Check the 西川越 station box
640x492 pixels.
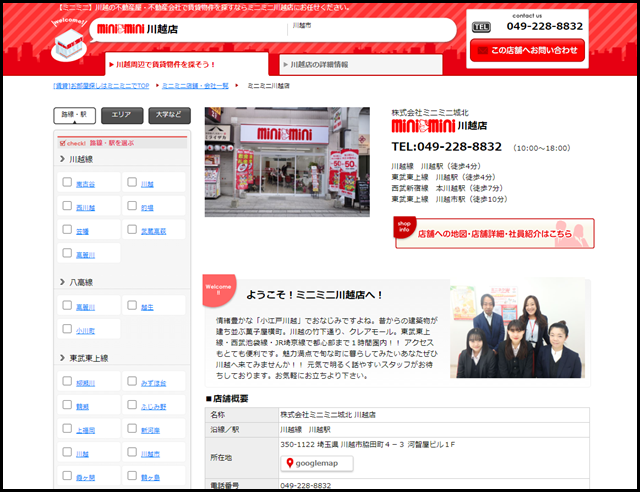tap(67, 205)
